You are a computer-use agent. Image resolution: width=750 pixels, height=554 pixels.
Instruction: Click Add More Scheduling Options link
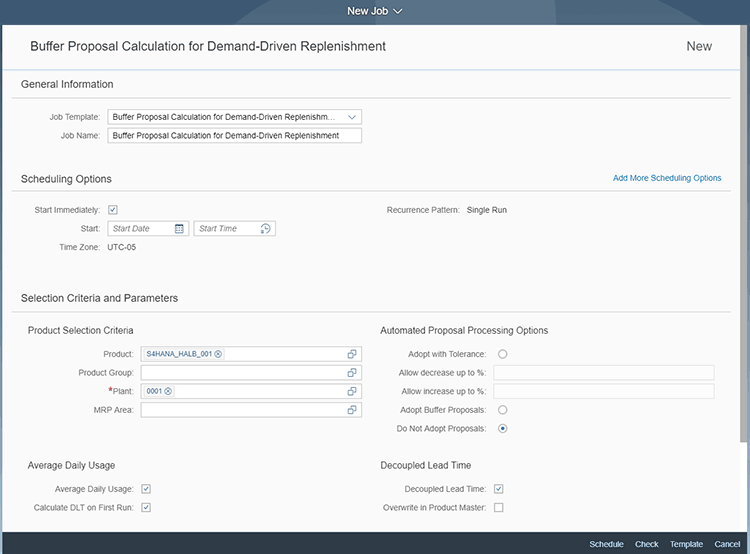[666, 178]
